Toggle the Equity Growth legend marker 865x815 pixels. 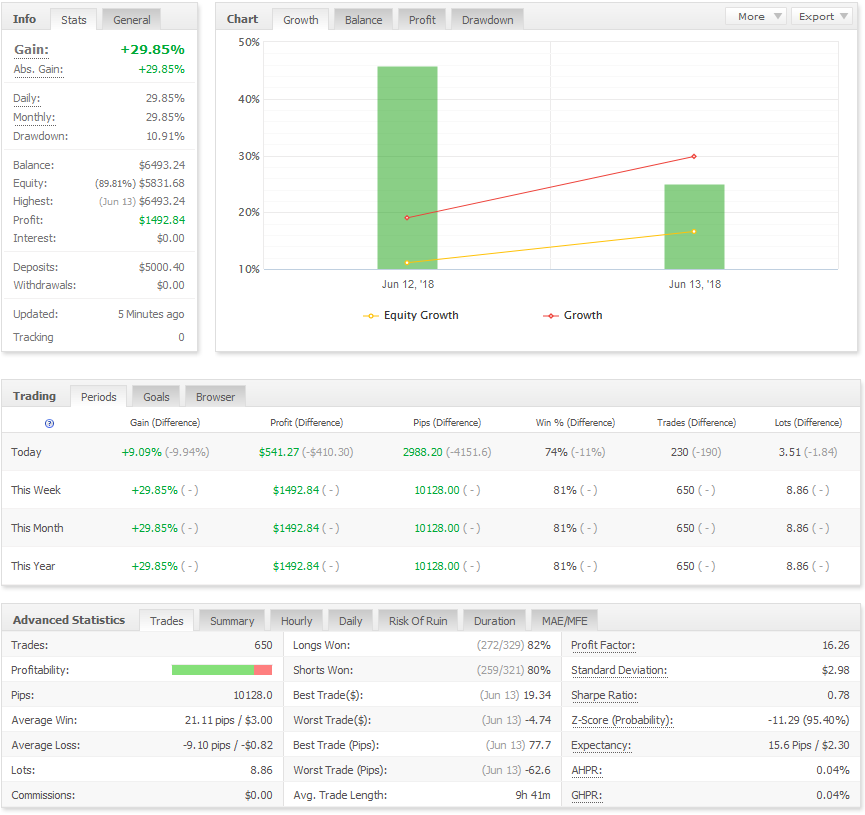370,316
